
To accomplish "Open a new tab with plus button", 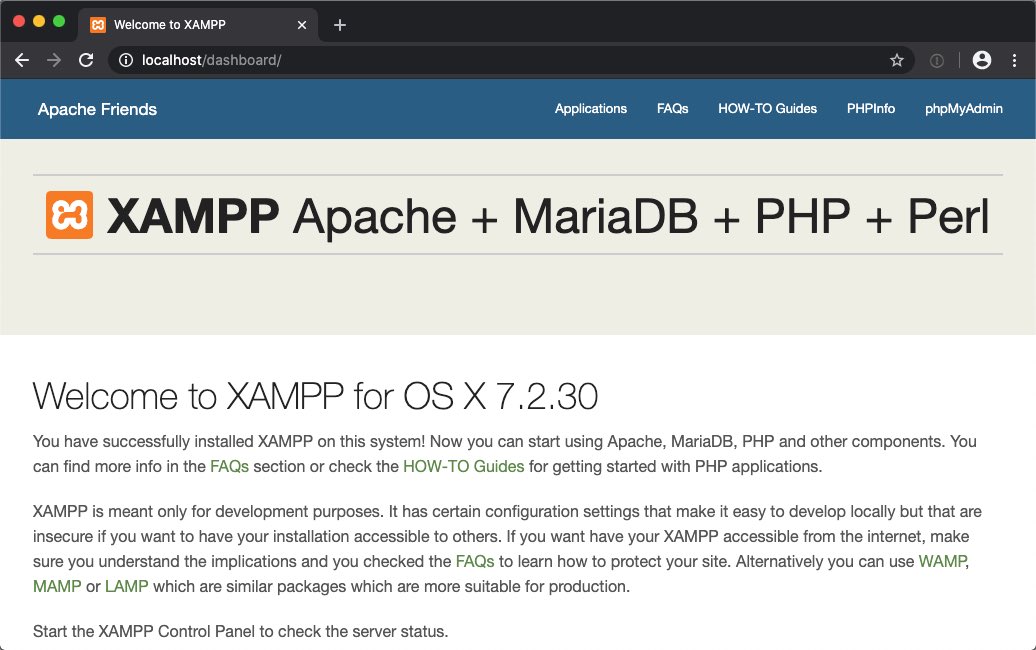I will (x=340, y=25).
